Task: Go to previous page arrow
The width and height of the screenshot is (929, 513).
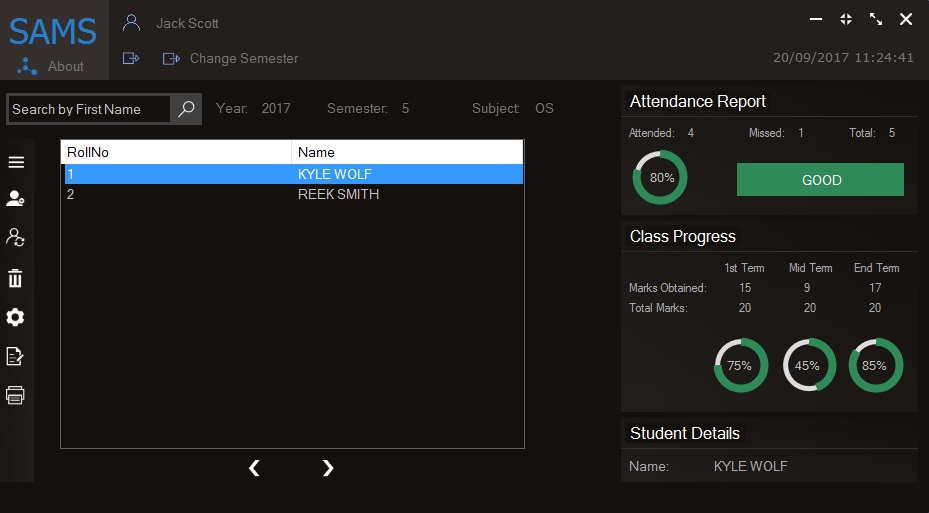Action: 254,468
